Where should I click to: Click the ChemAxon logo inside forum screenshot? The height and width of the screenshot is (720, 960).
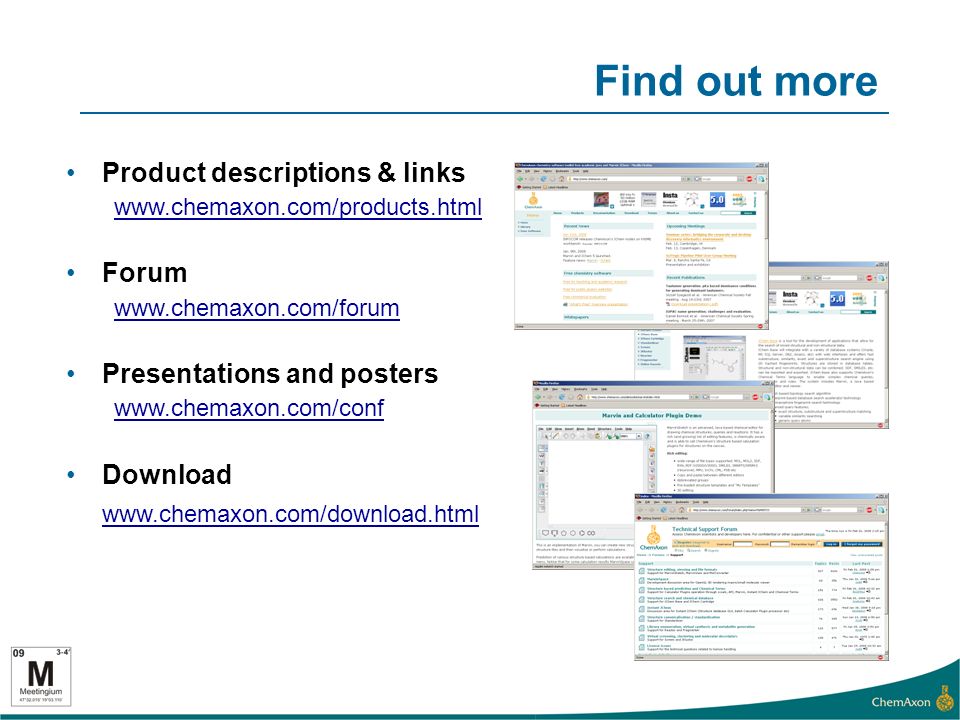653,538
